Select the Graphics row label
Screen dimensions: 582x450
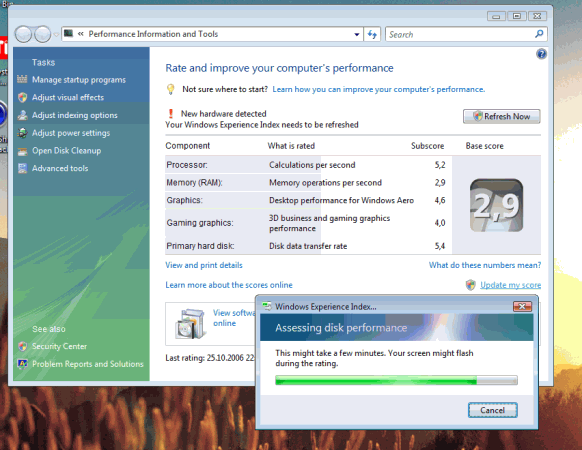tap(184, 200)
